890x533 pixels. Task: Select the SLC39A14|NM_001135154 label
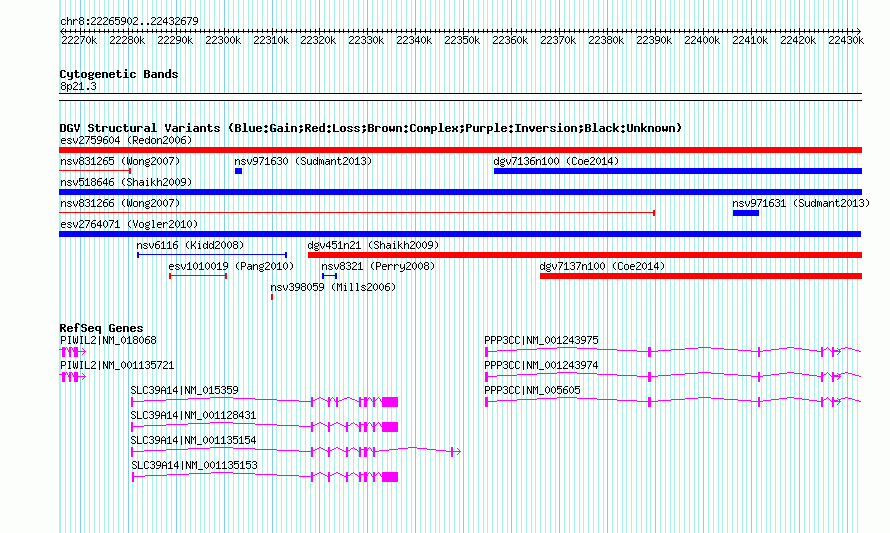click(194, 440)
